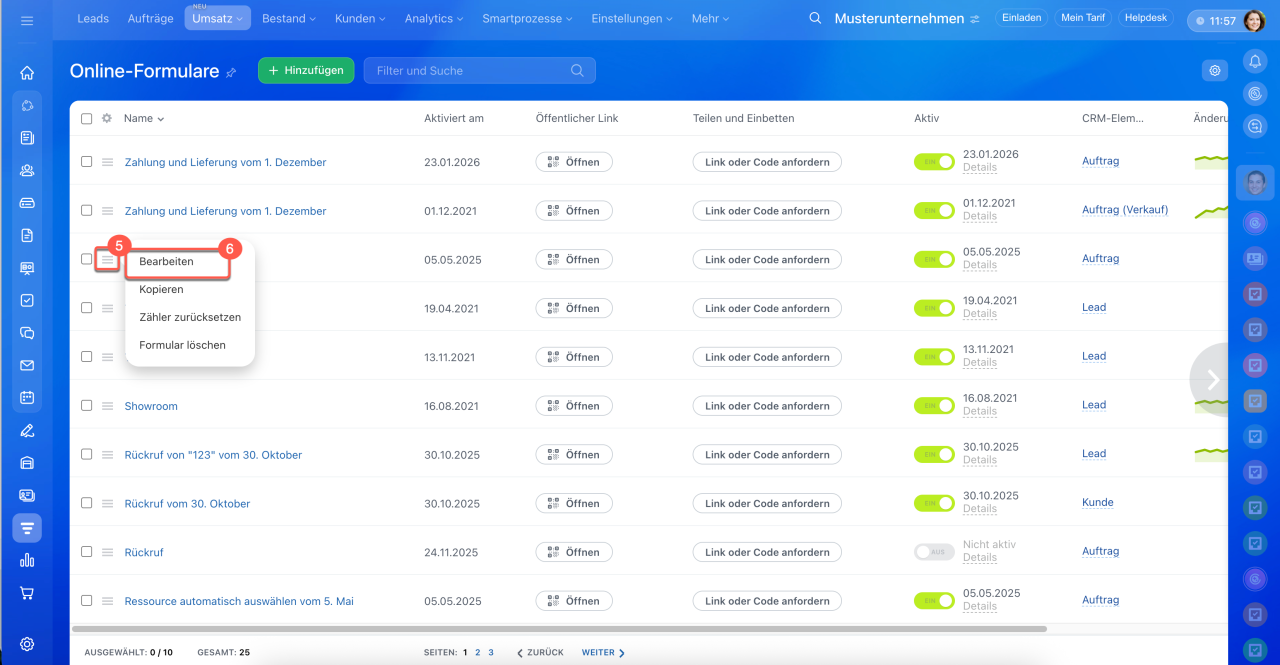This screenshot has height=665, width=1280.
Task: Open the mail envelope icon in sidebar
Action: click(27, 365)
